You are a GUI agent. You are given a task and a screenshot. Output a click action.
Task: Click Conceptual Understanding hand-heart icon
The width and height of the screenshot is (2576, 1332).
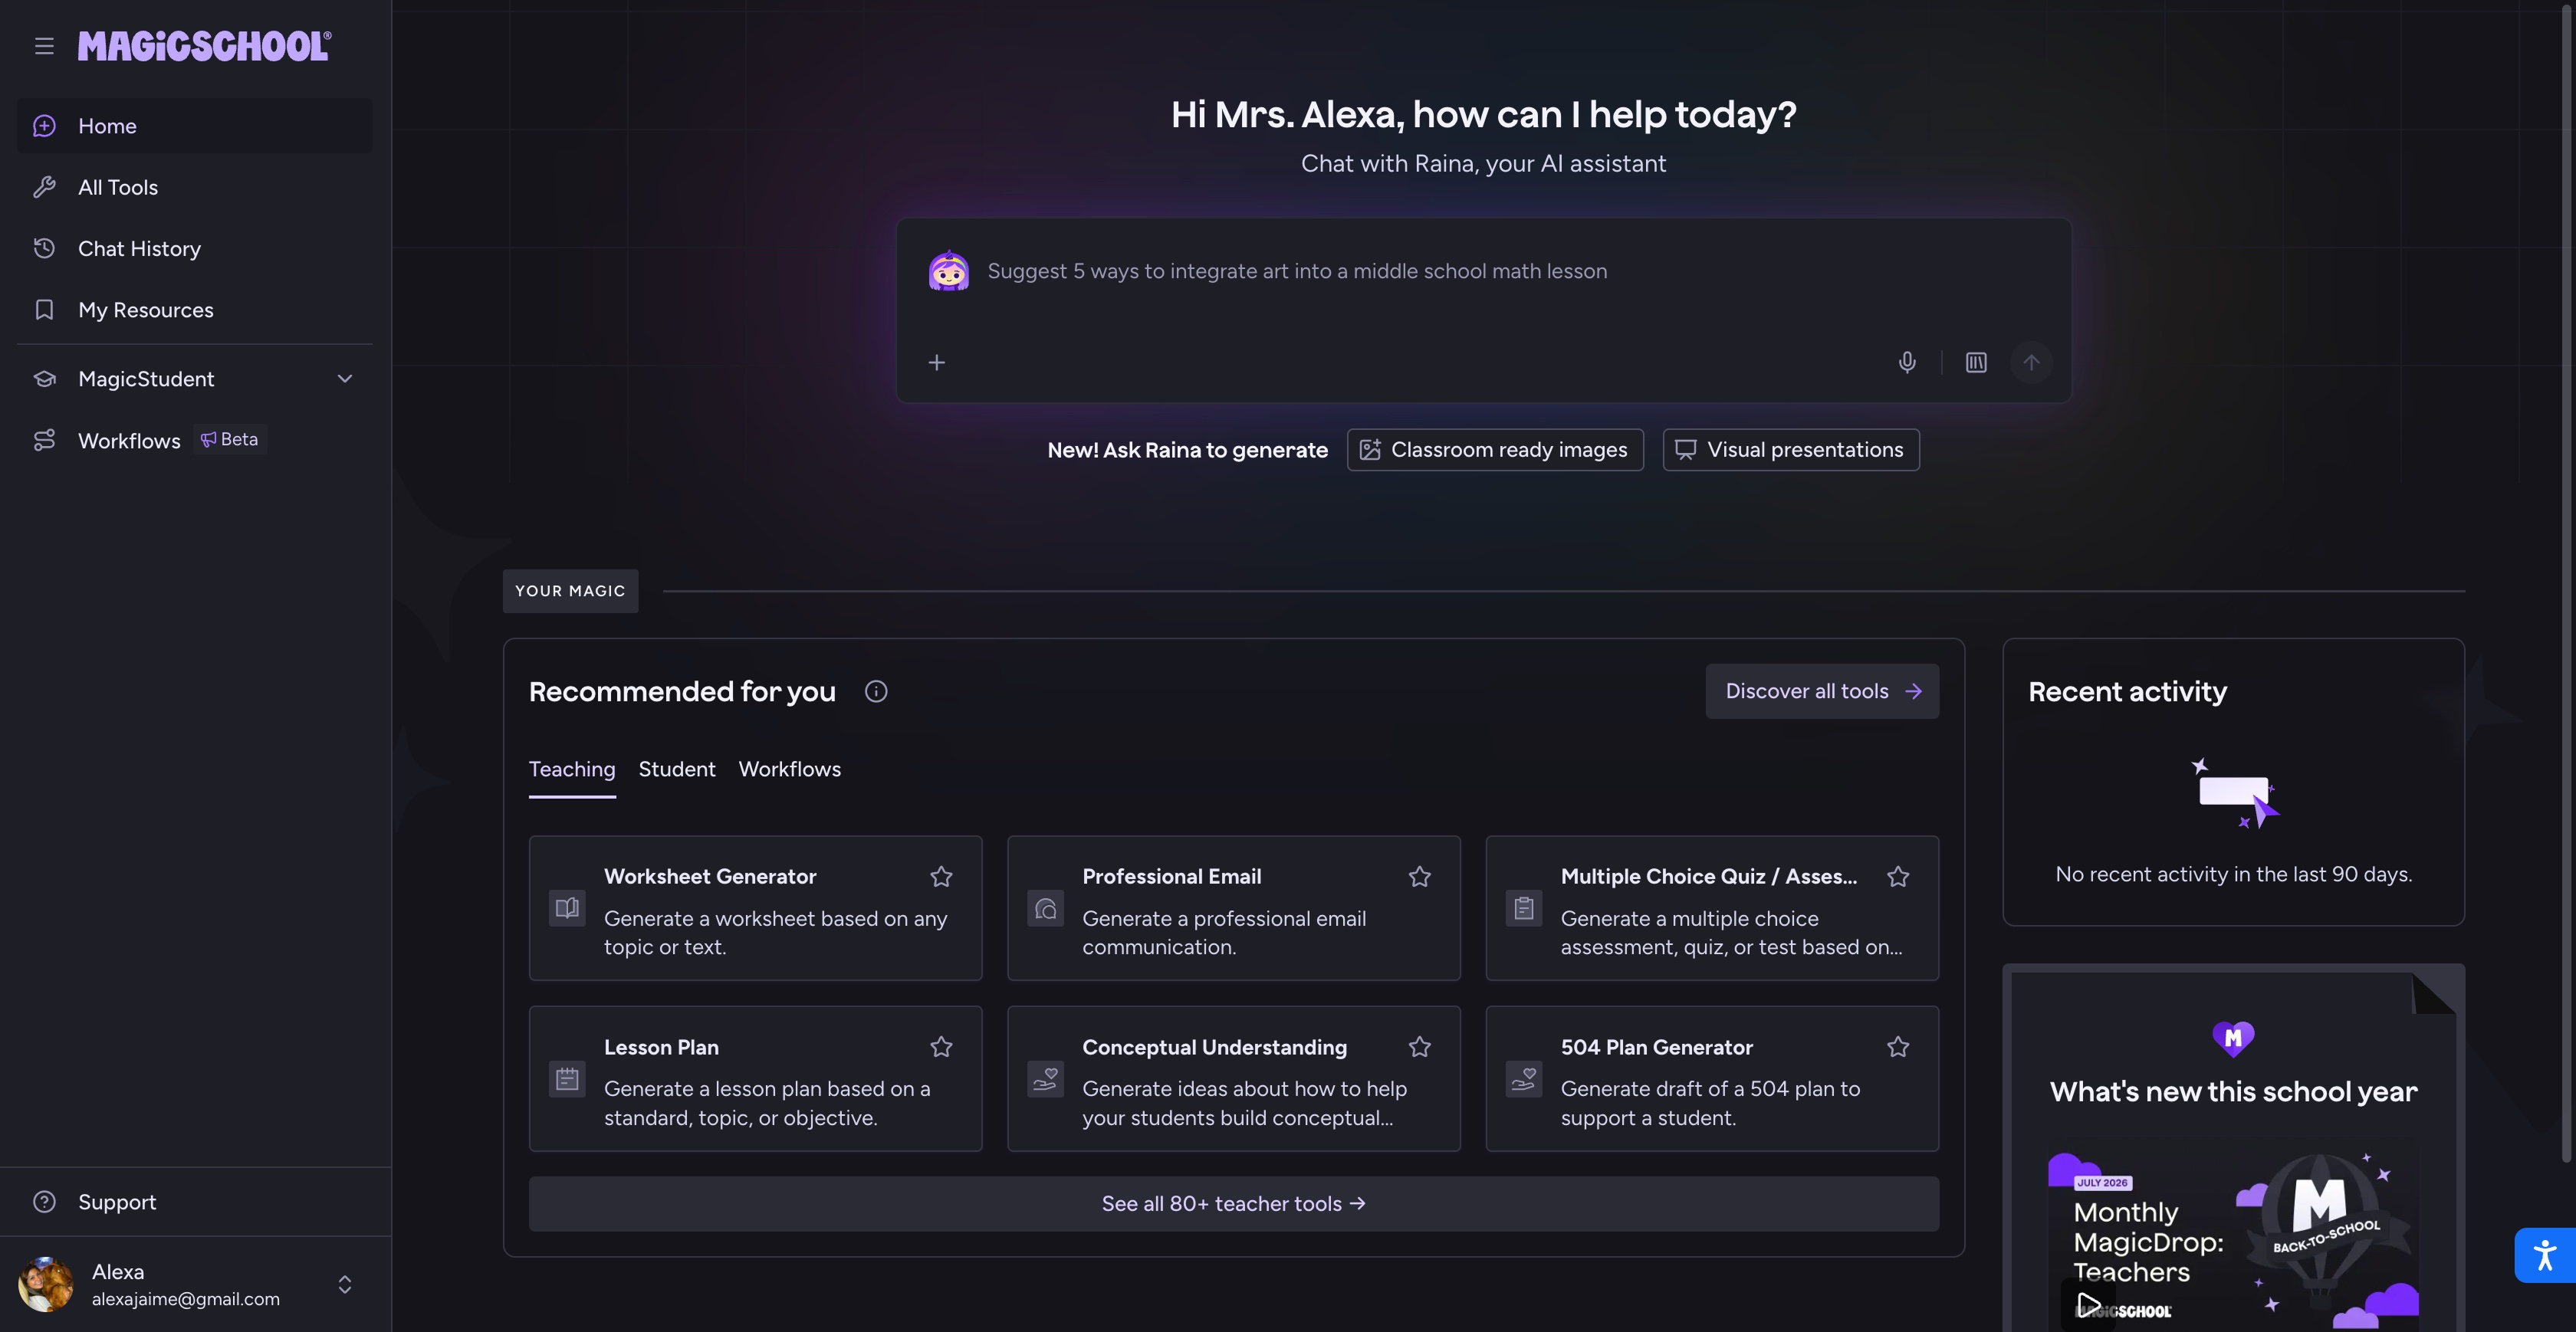(1046, 1079)
